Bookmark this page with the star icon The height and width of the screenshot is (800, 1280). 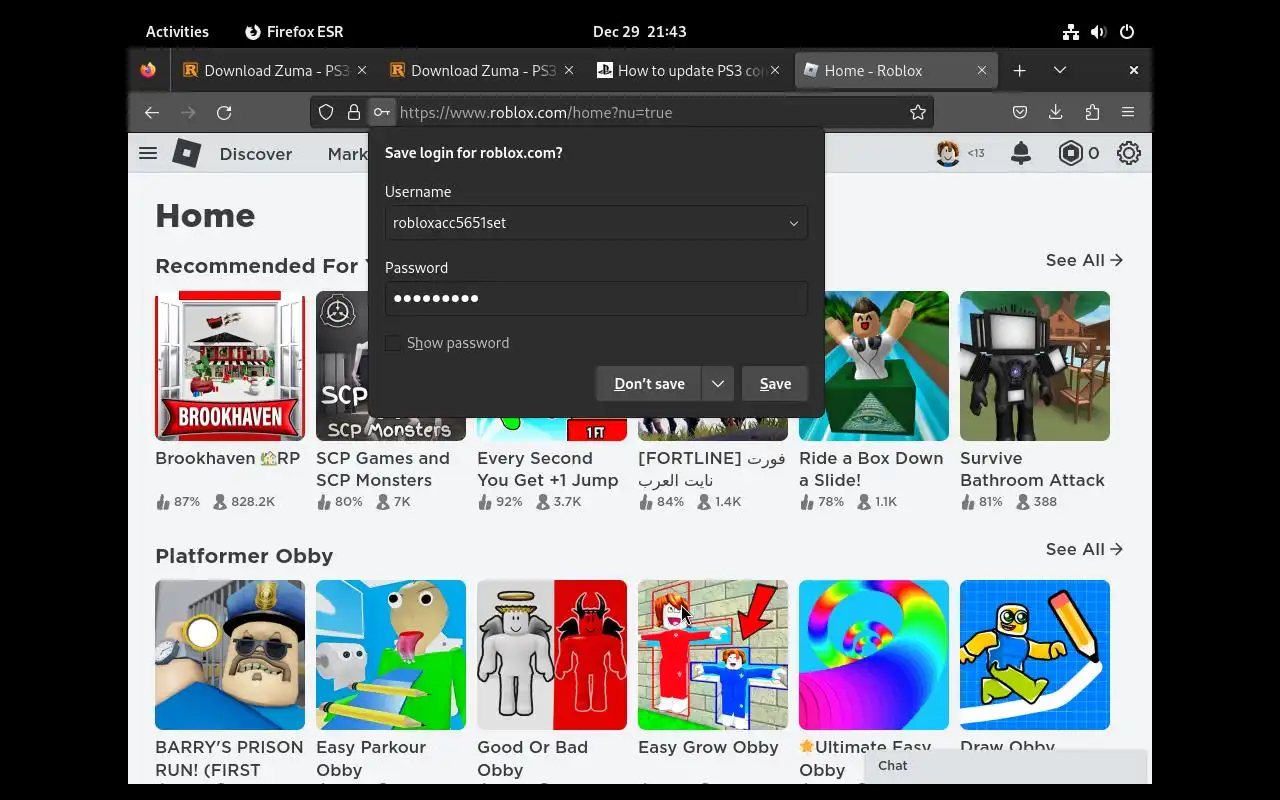pos(918,113)
